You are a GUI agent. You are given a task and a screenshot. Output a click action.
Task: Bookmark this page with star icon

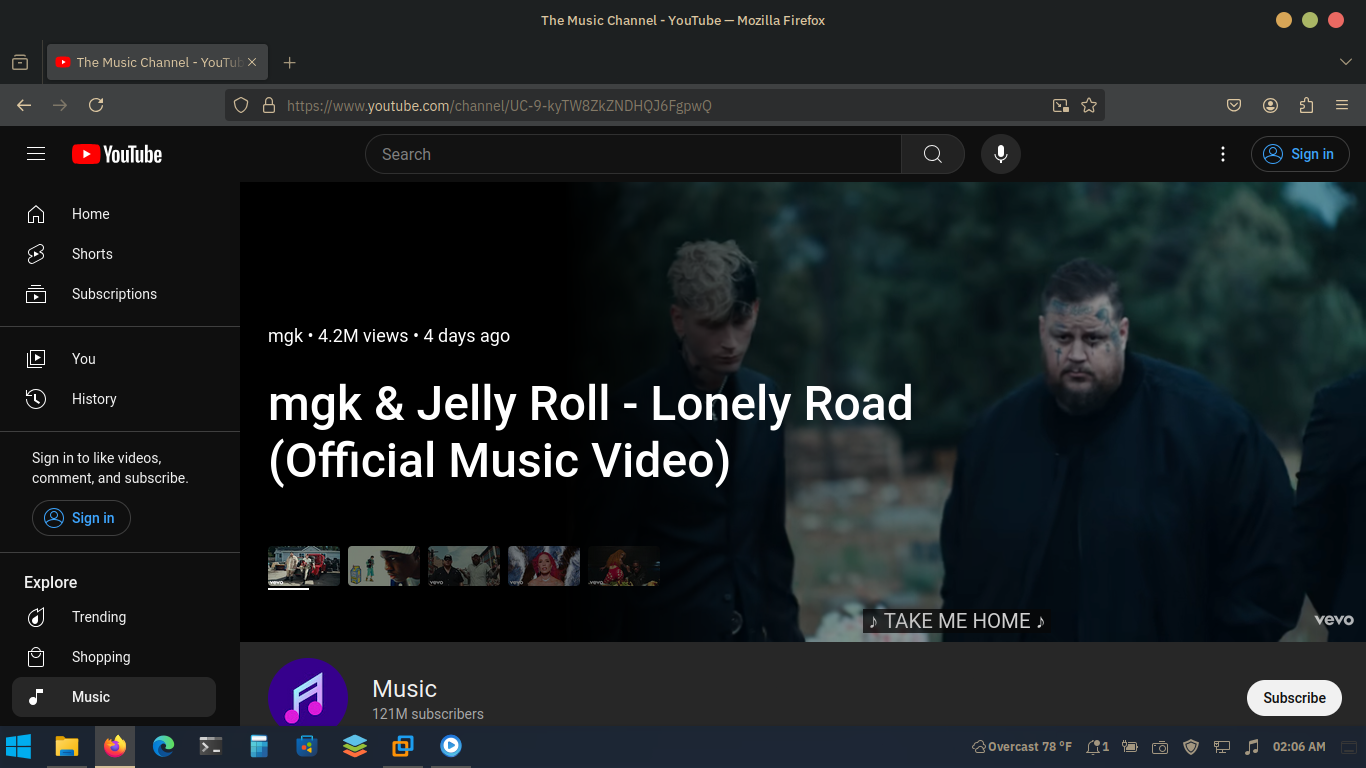pyautogui.click(x=1089, y=105)
